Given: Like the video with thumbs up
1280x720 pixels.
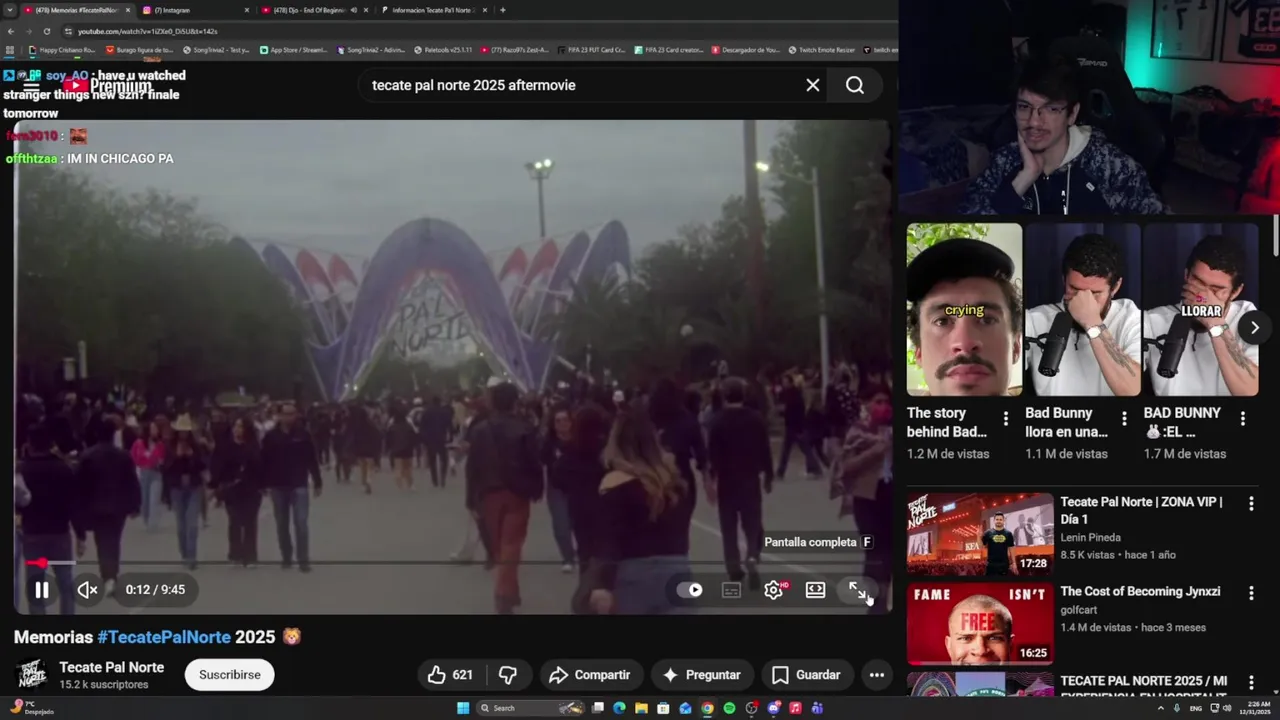Looking at the screenshot, I should coord(449,675).
